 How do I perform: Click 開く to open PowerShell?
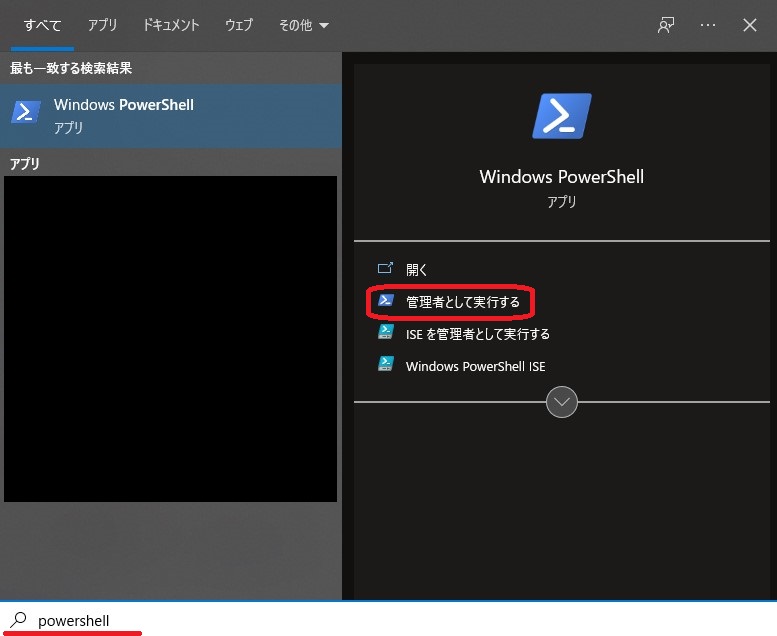point(416,270)
